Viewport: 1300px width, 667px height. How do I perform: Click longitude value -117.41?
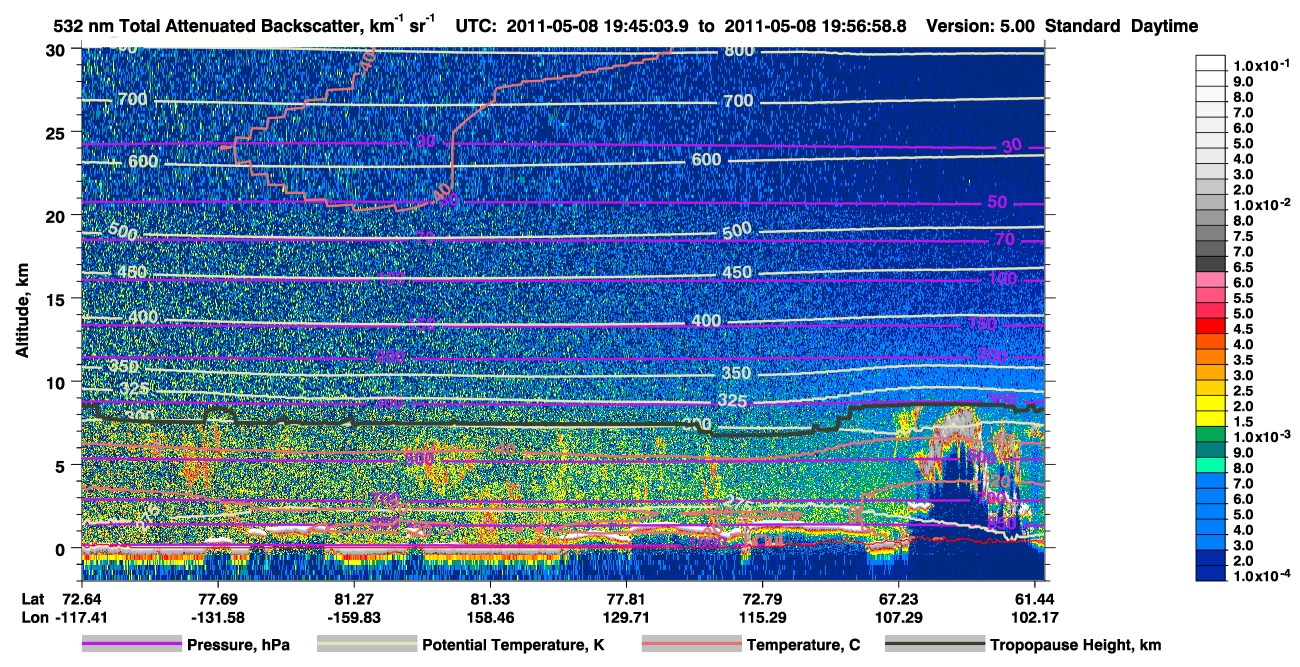82,616
